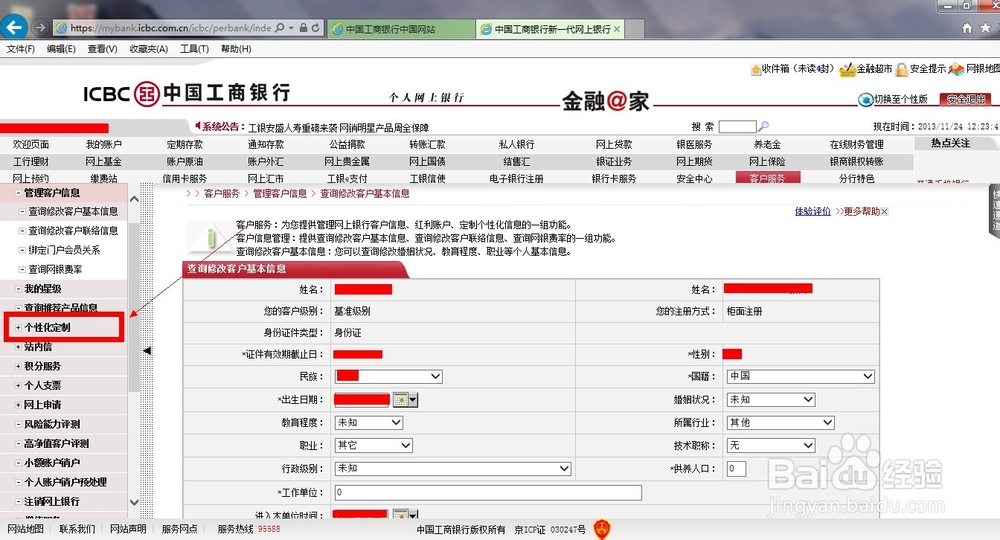Expand the 站内信 sidebar item
Image resolution: width=1000 pixels, height=540 pixels.
click(18, 347)
